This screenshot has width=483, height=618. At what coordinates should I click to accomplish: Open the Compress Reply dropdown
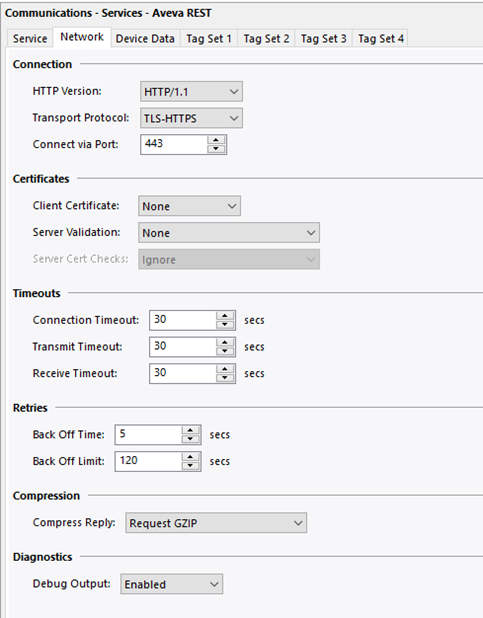point(216,523)
